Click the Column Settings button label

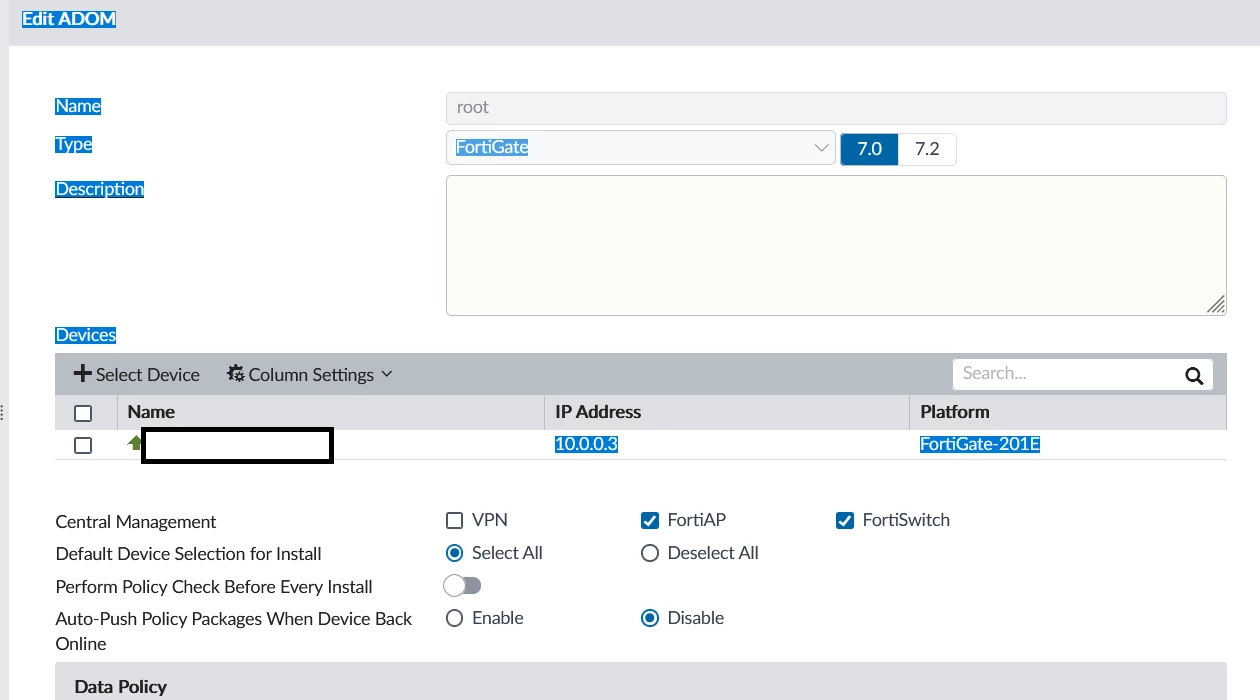[x=311, y=374]
